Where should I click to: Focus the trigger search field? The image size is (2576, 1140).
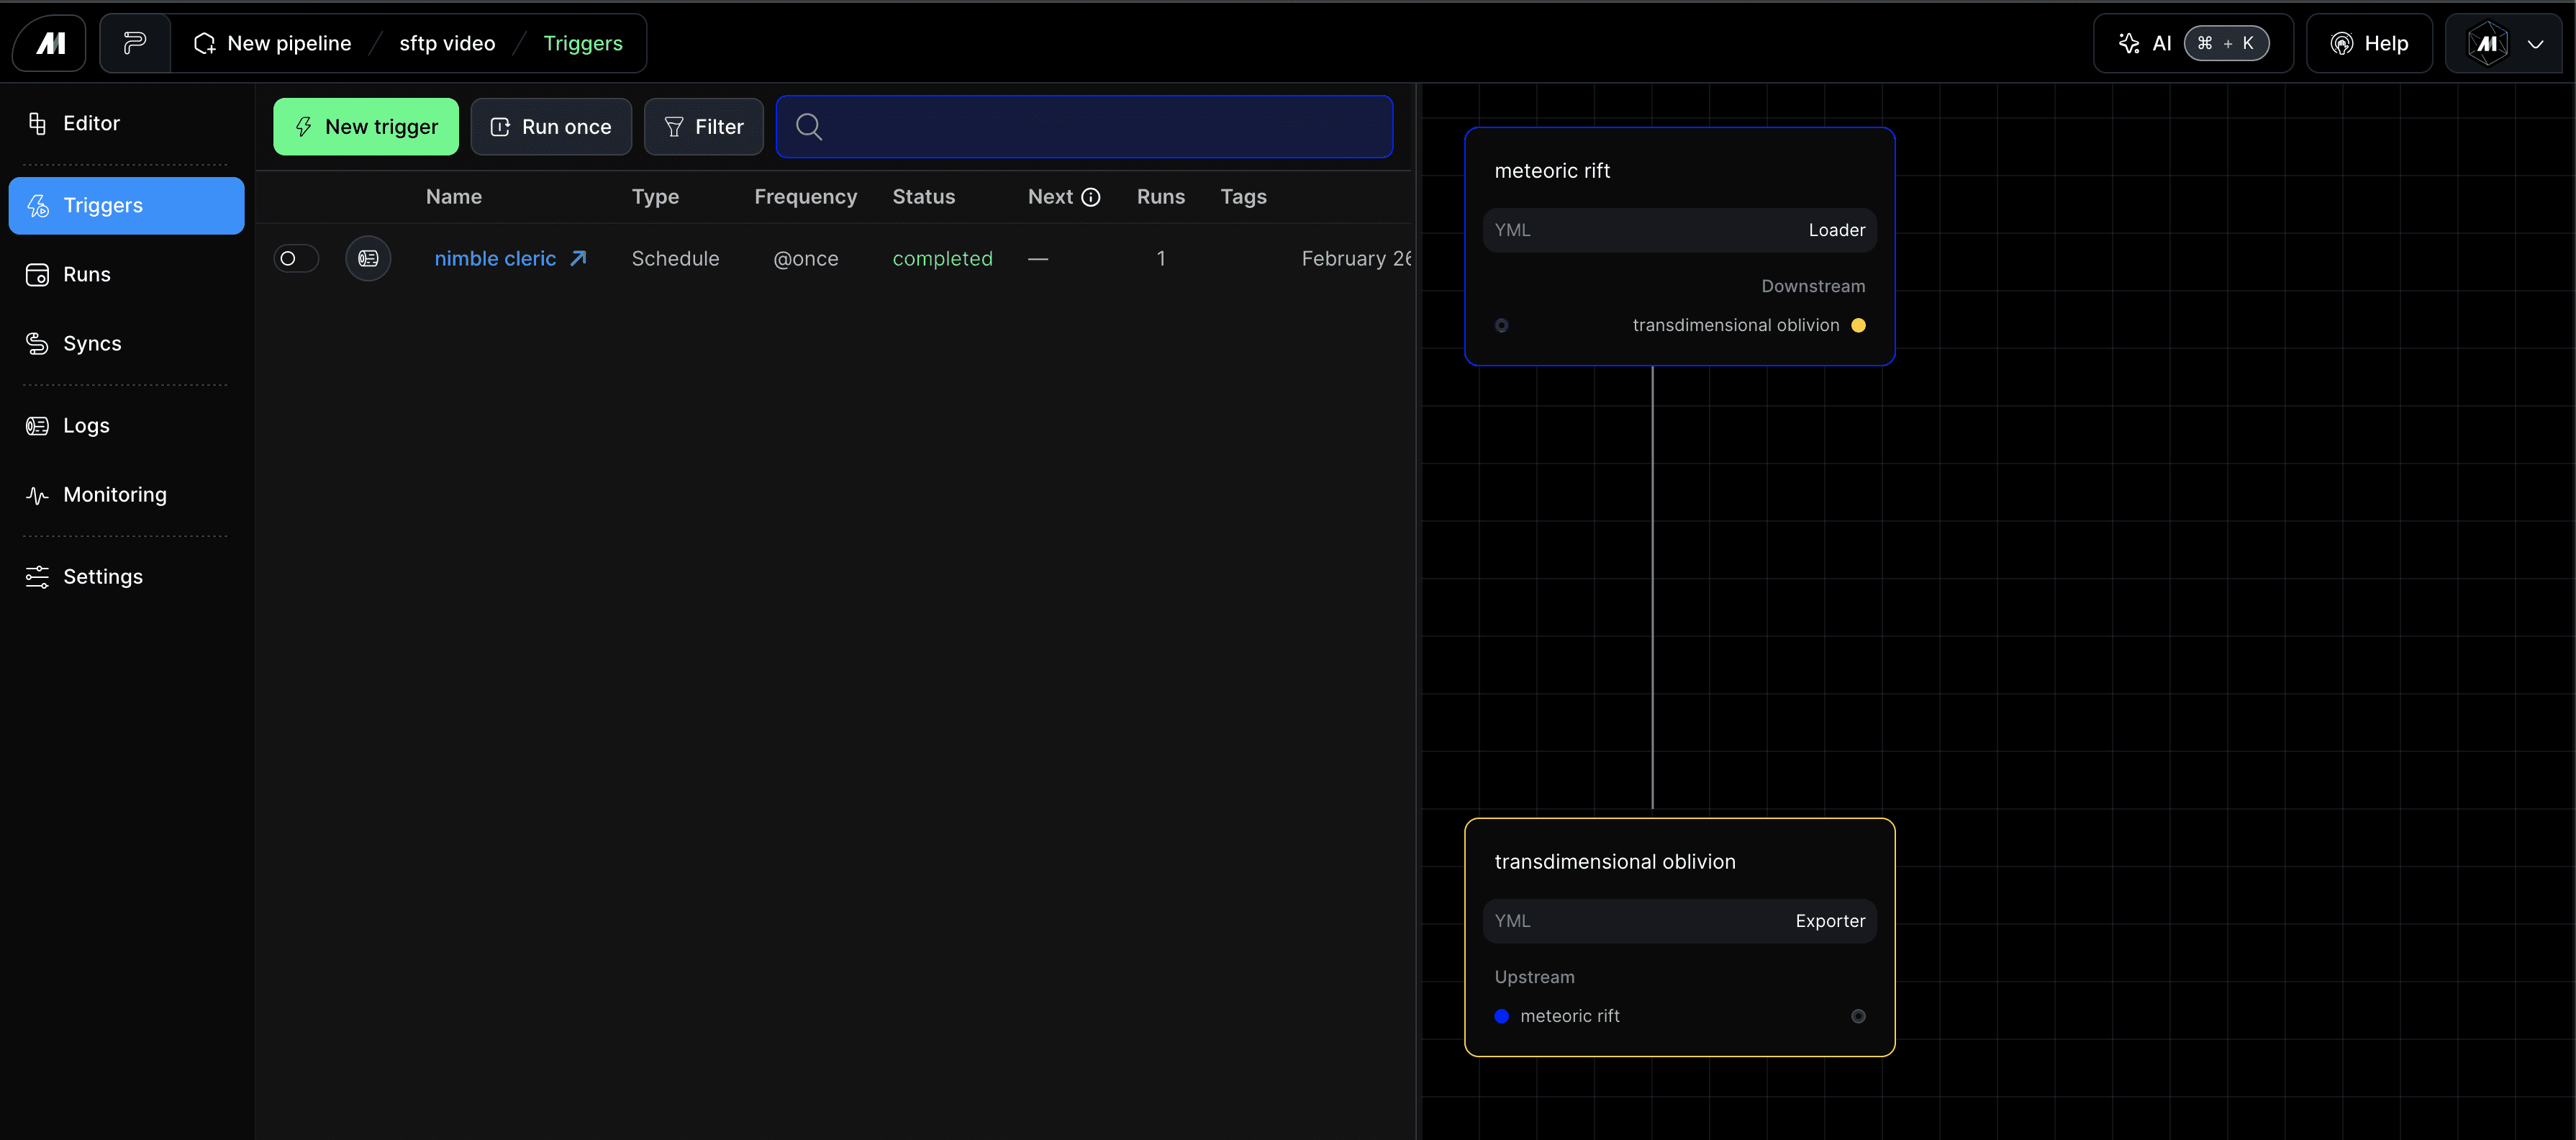(x=1084, y=126)
